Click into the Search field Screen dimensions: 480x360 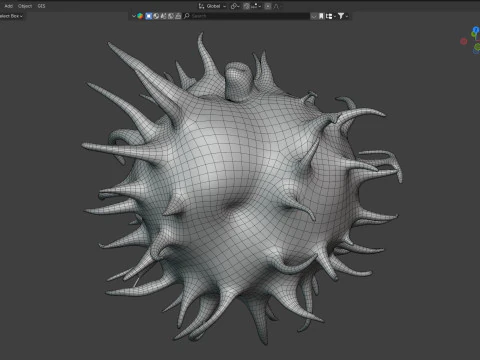[x=247, y=16]
